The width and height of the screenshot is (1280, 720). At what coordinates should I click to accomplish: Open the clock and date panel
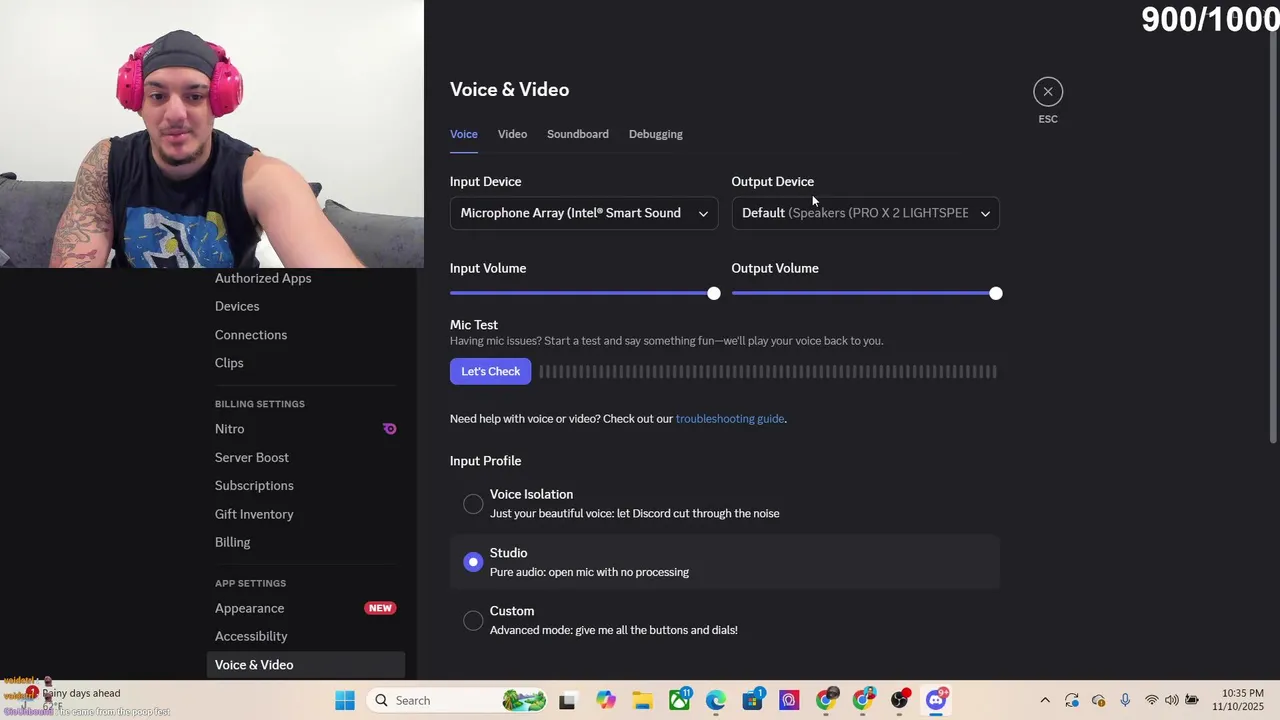coord(1236,700)
